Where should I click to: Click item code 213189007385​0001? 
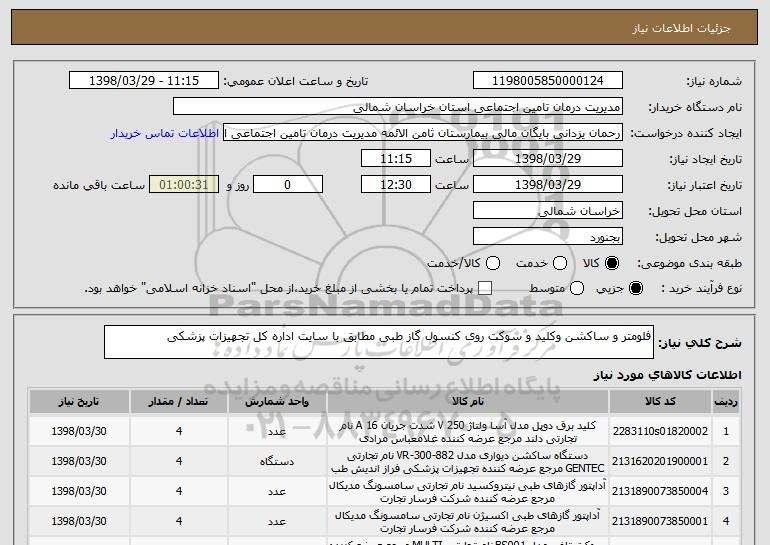[660, 521]
